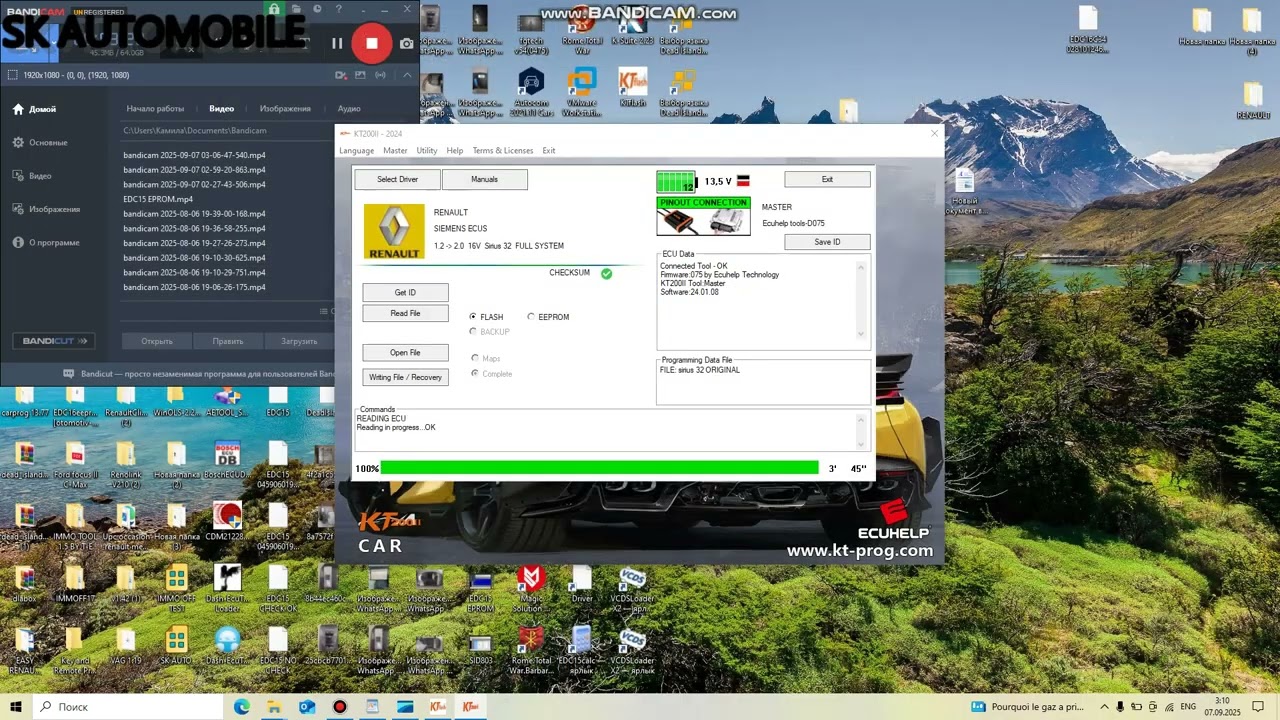Viewport: 1280px width, 720px height.
Task: Select Maps radio button
Action: click(475, 358)
